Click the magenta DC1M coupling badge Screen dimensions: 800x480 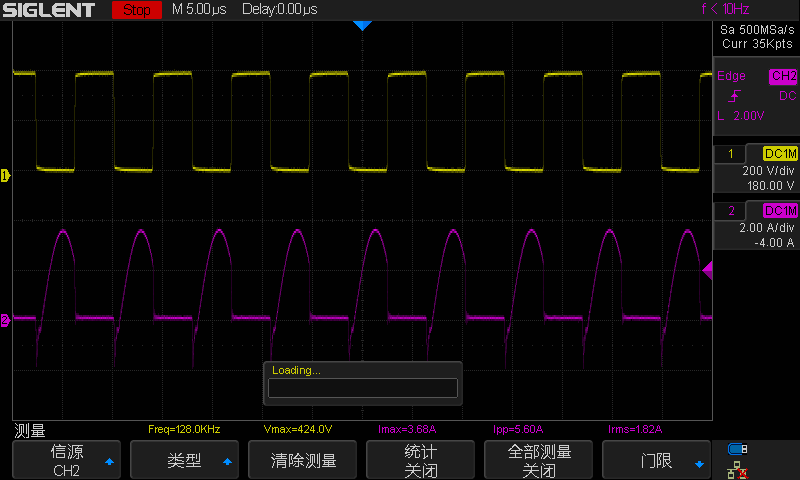pos(780,211)
